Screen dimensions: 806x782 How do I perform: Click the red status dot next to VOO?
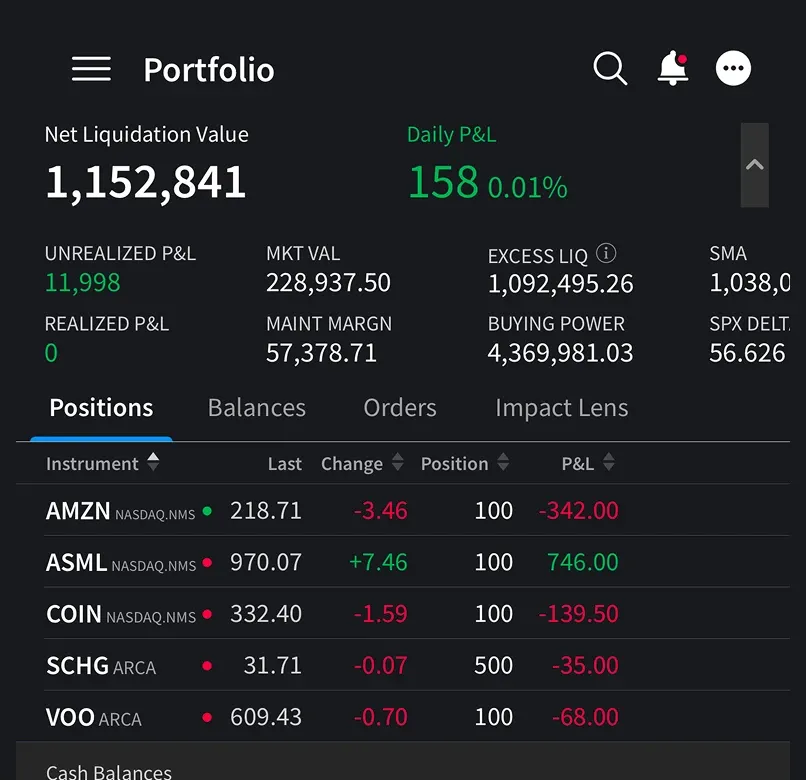(x=207, y=718)
